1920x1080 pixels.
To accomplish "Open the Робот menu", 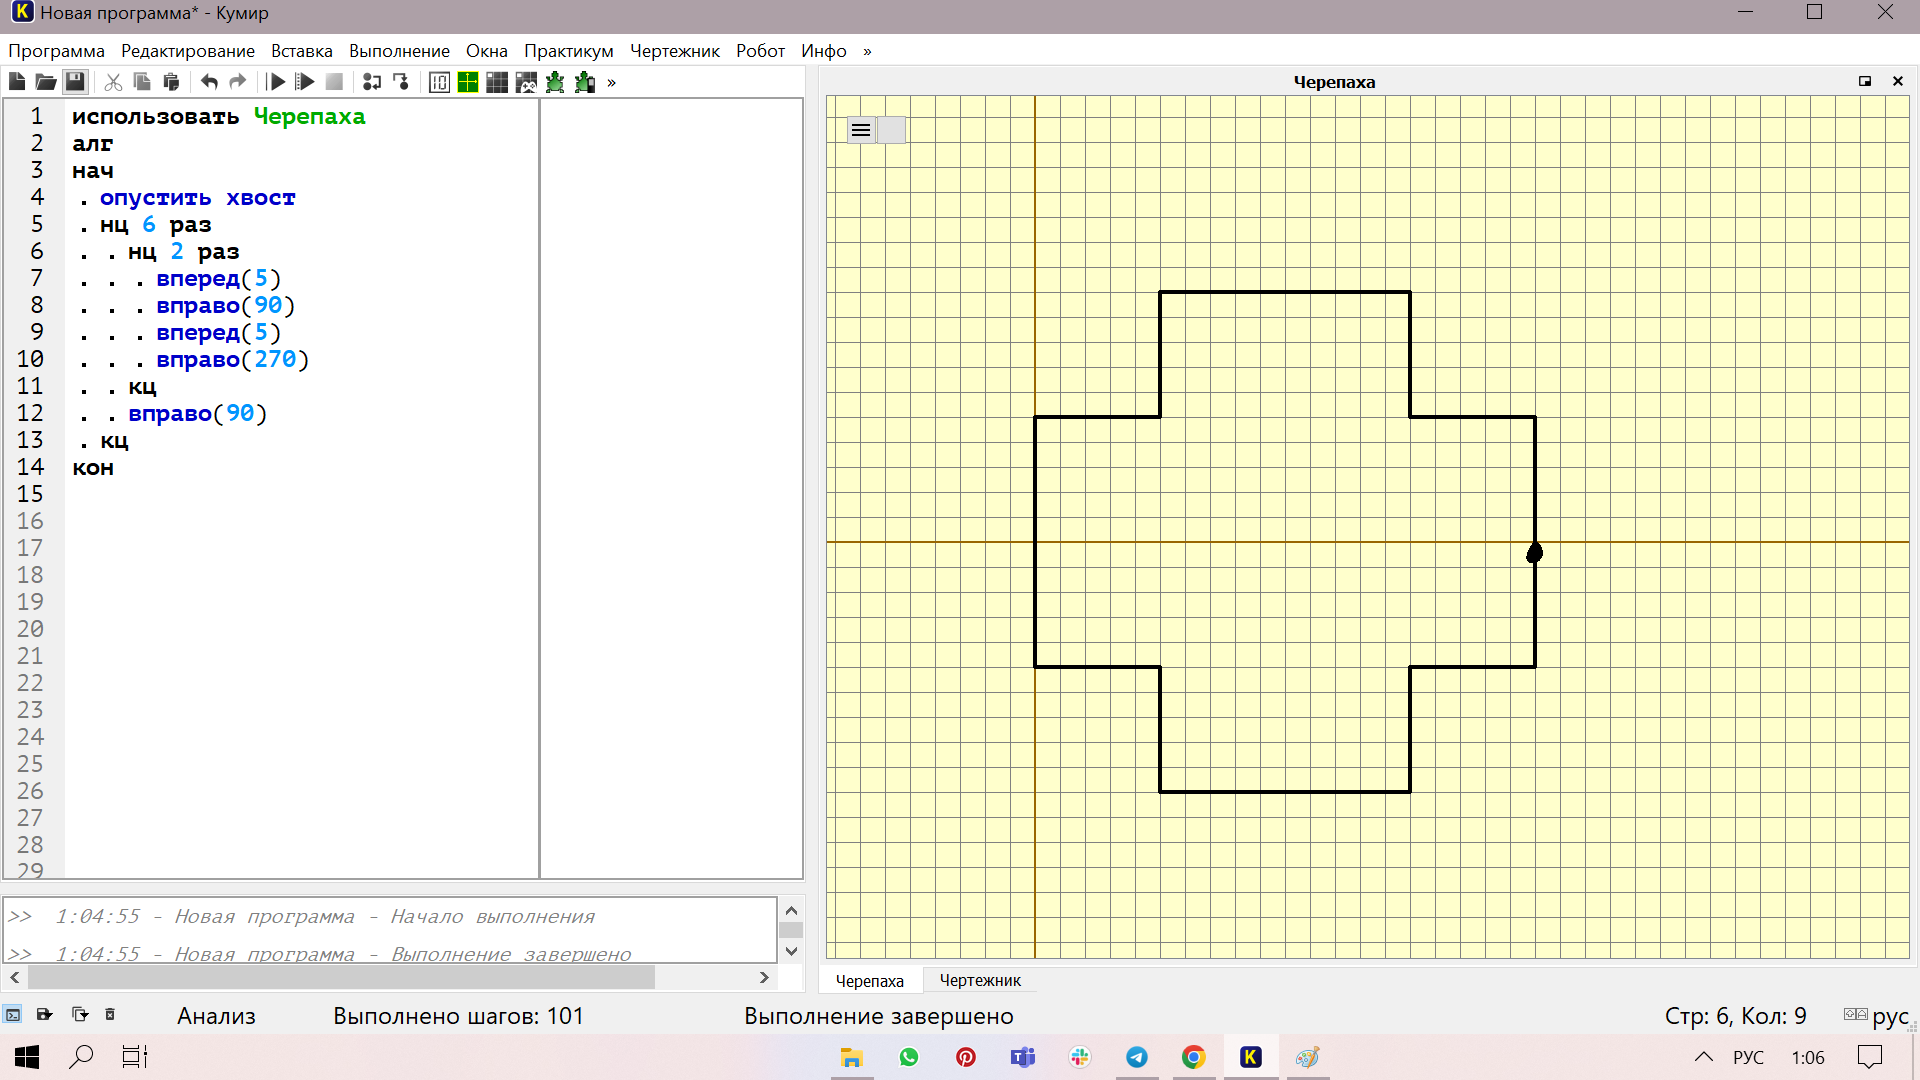I will pyautogui.click(x=760, y=51).
